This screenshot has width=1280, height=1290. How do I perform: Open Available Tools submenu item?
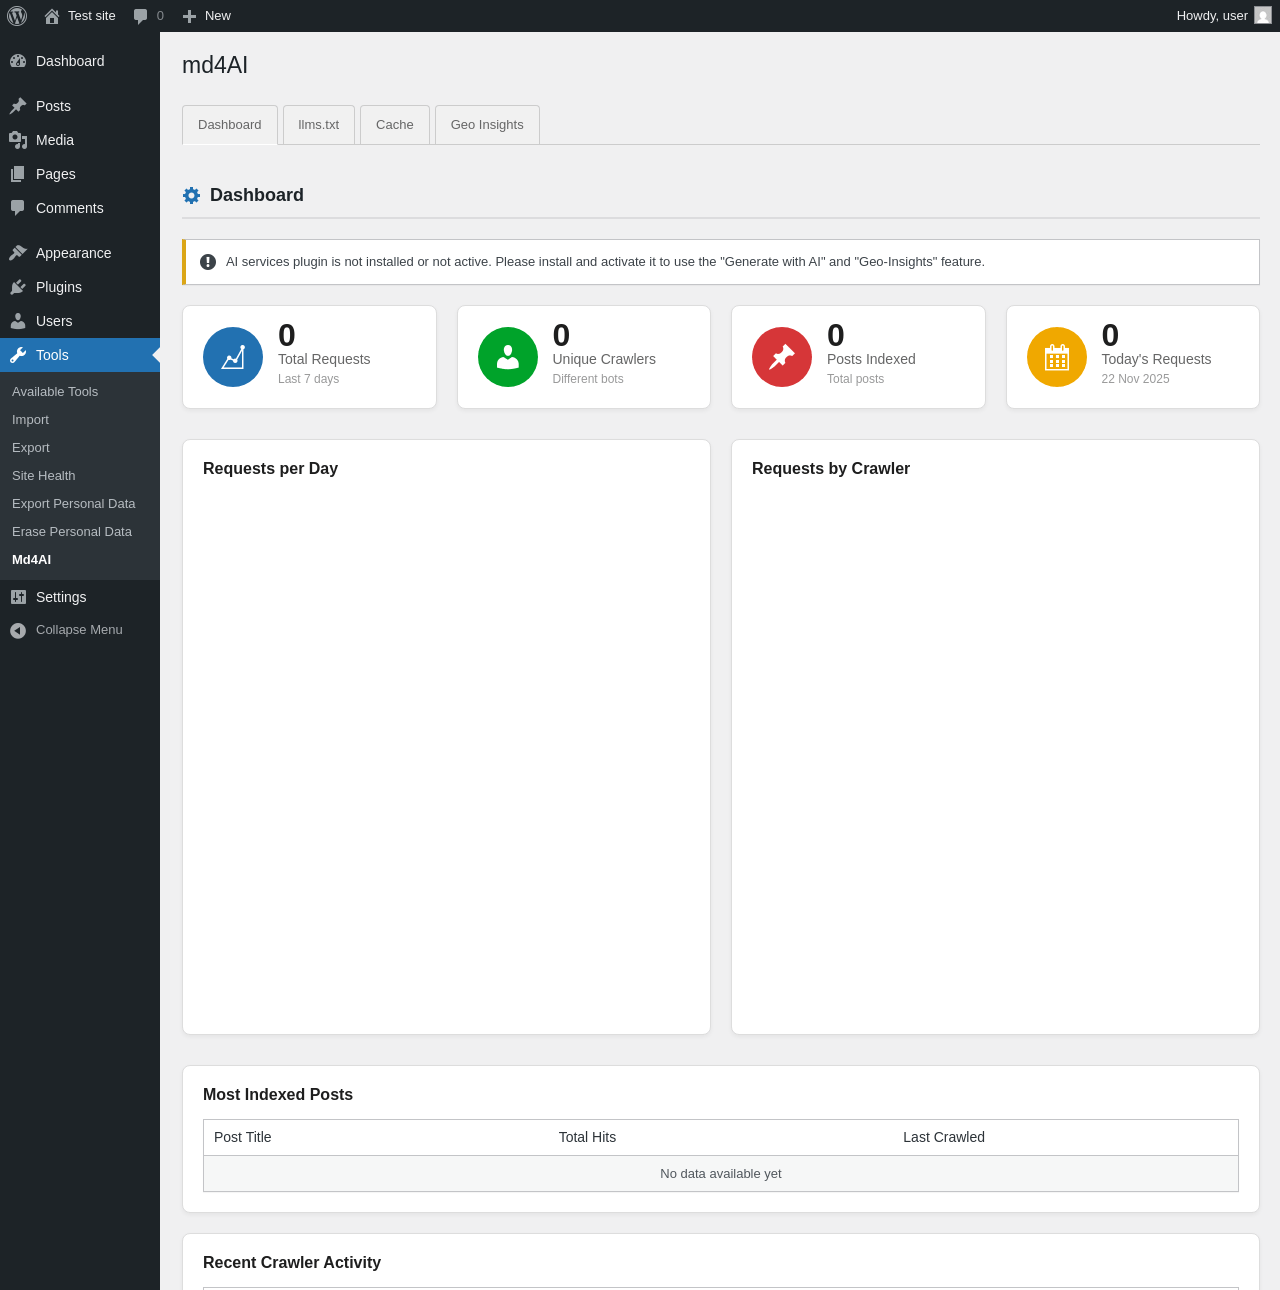55,392
